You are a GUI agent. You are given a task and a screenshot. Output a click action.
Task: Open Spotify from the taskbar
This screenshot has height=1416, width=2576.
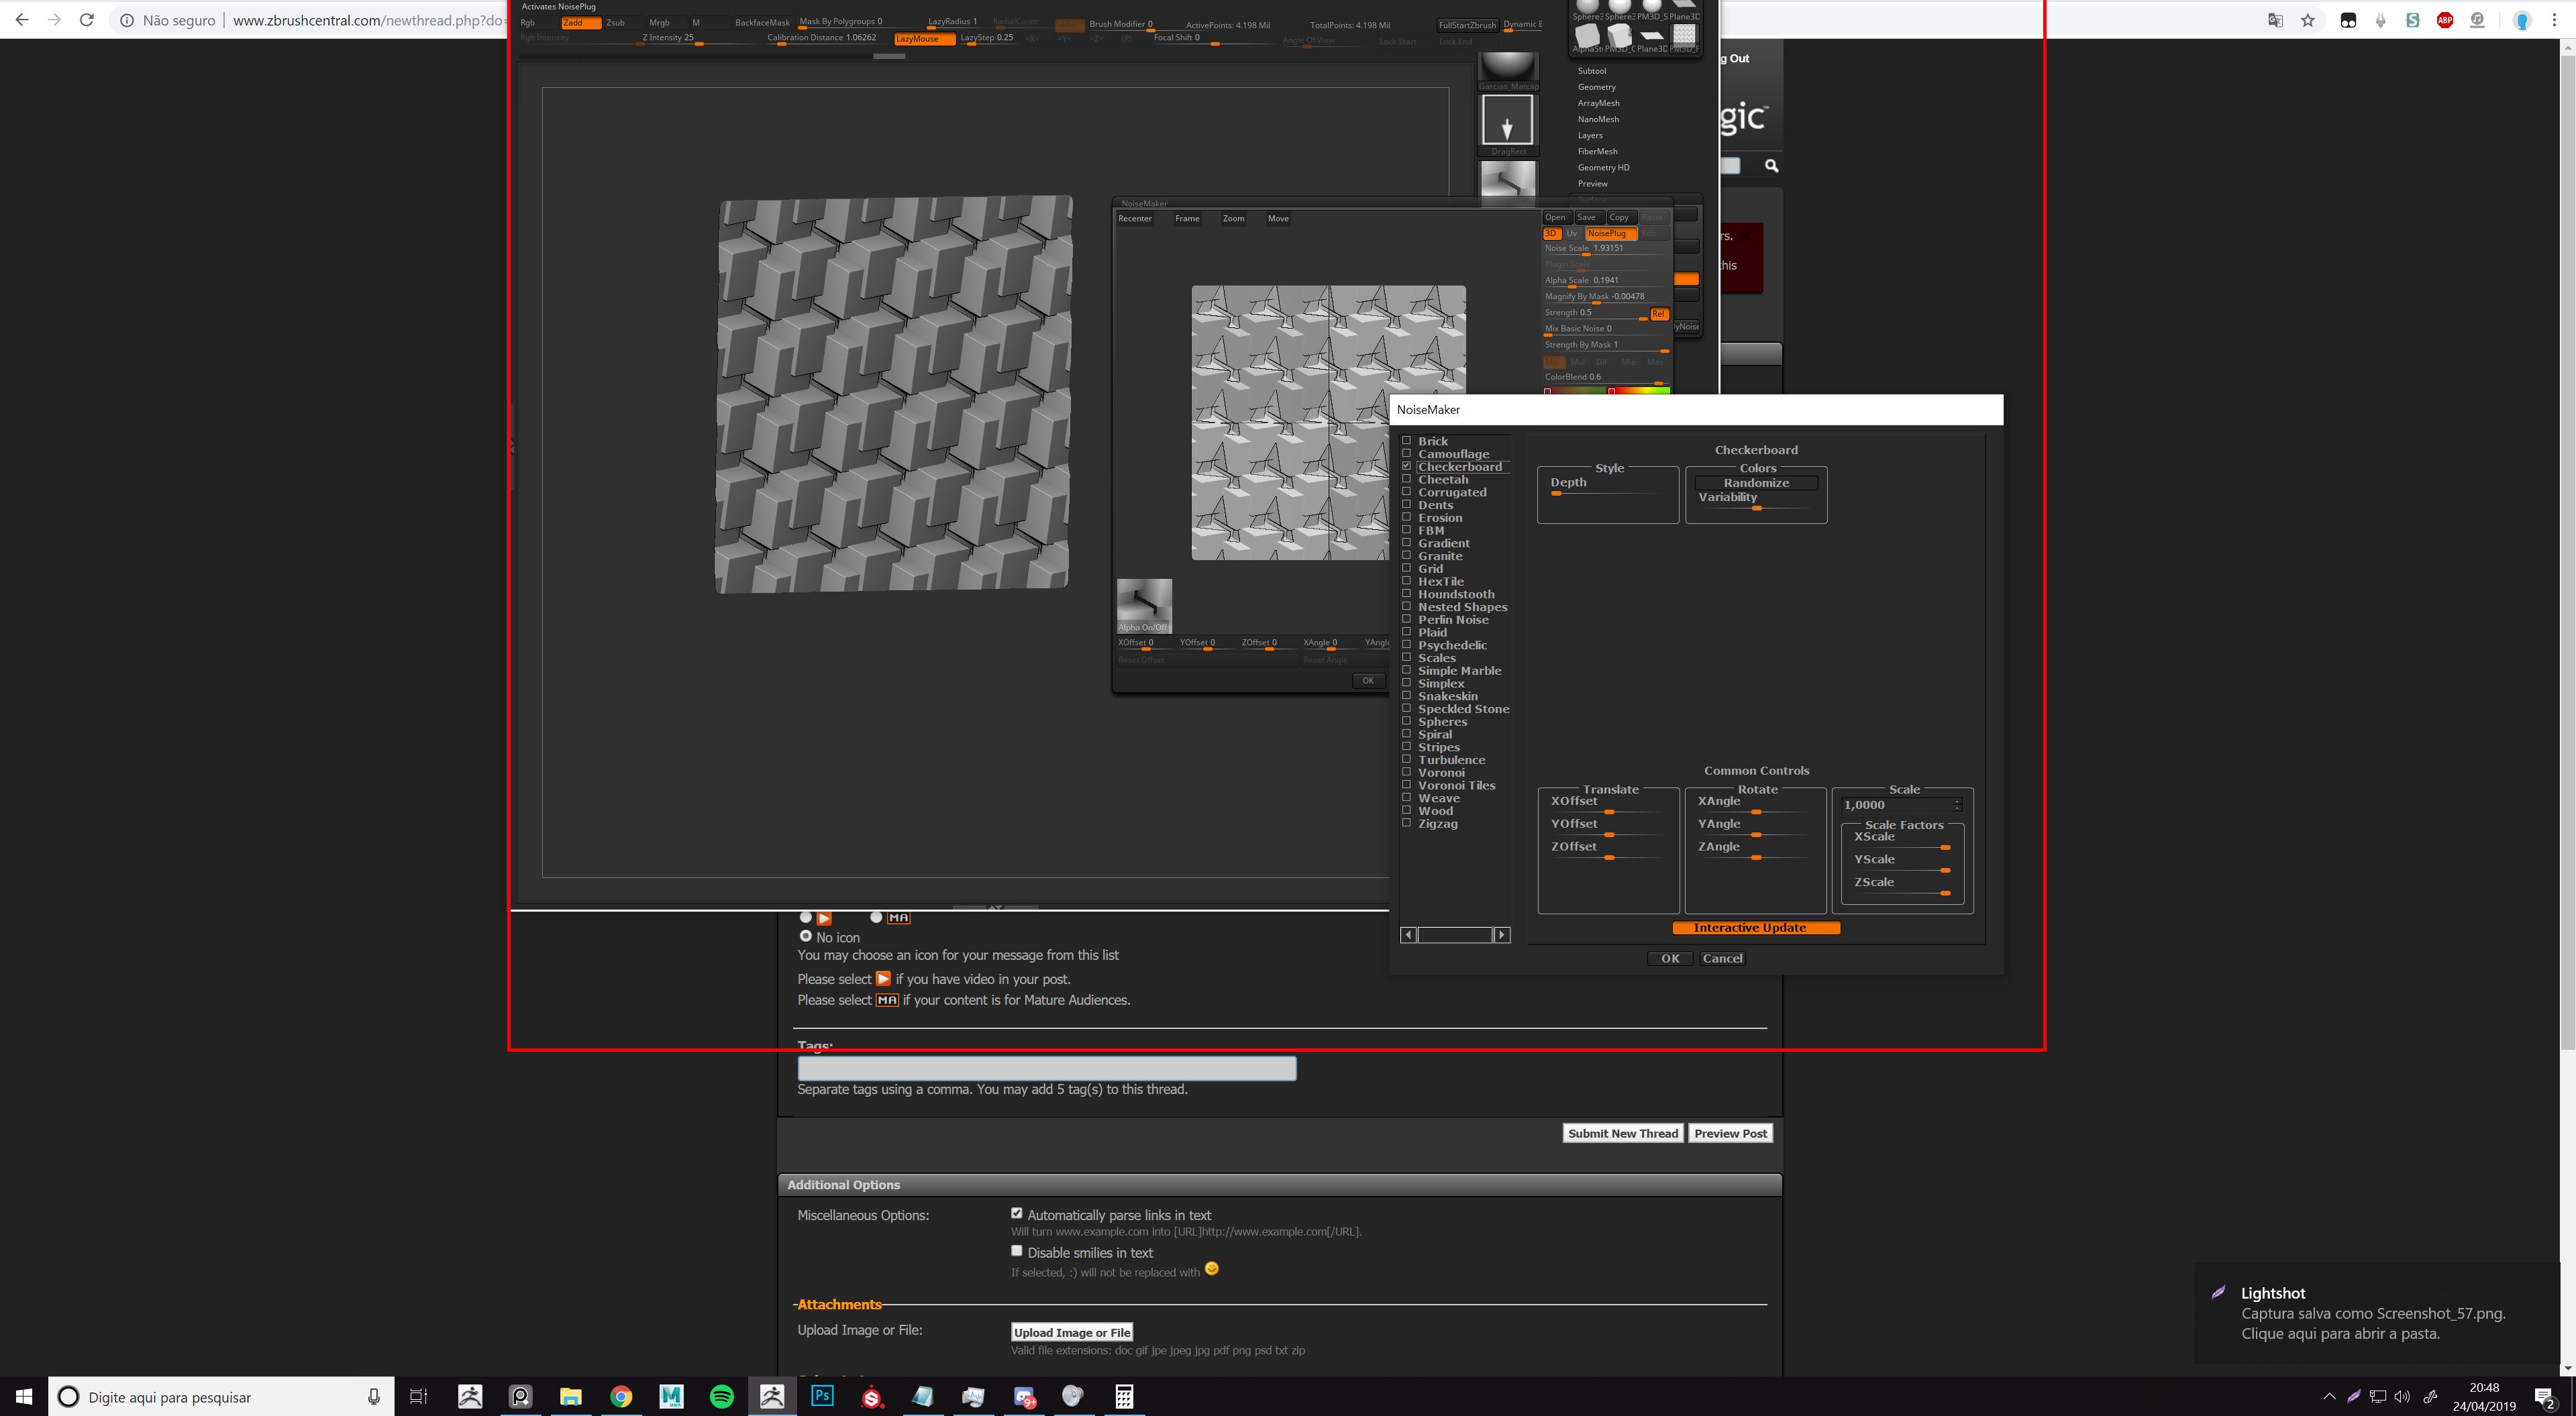[721, 1396]
